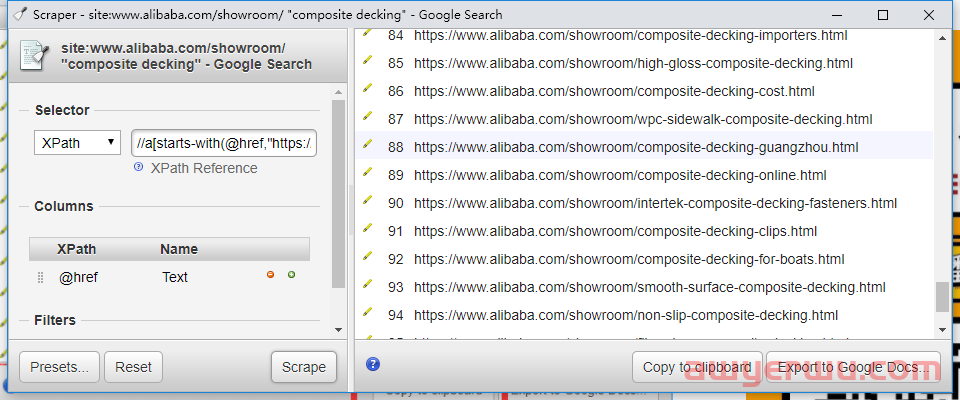The width and height of the screenshot is (960, 400).
Task: Click the Presets... button
Action: tap(59, 368)
